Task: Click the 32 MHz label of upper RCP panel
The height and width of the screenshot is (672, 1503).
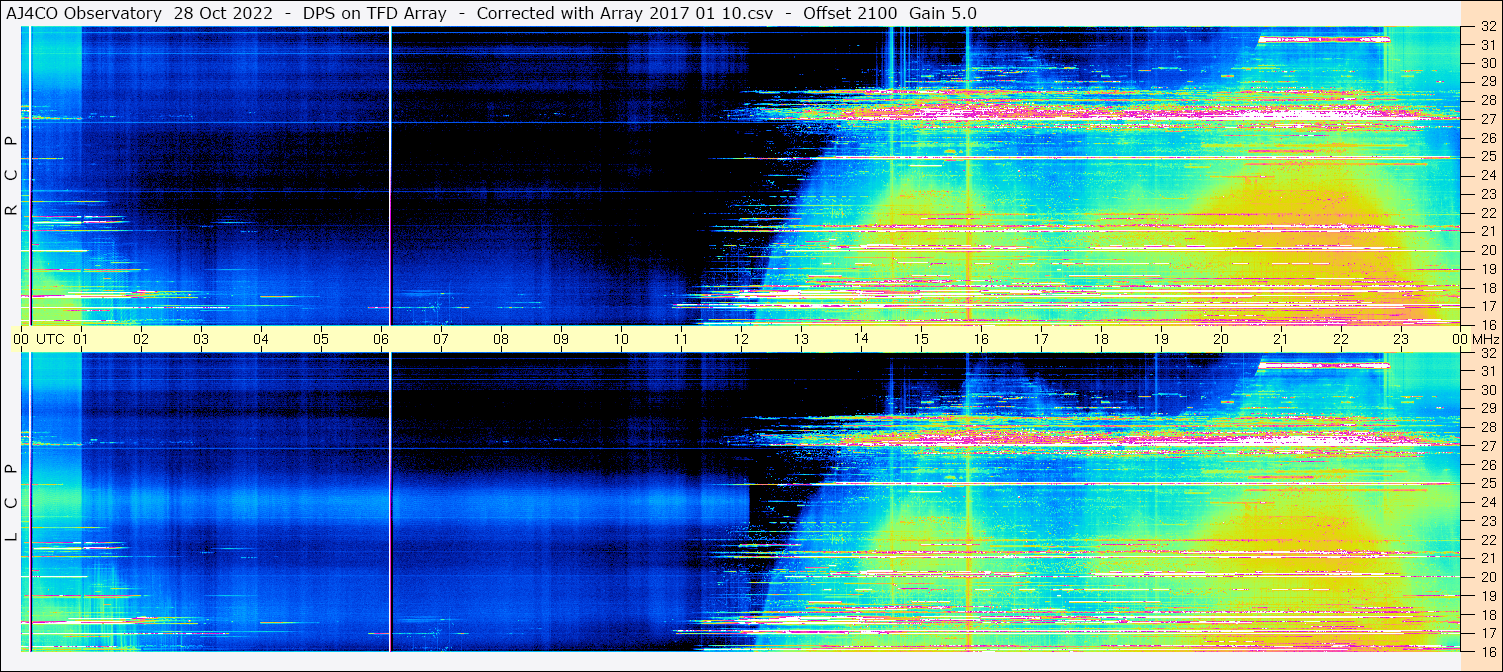Action: tap(1486, 29)
